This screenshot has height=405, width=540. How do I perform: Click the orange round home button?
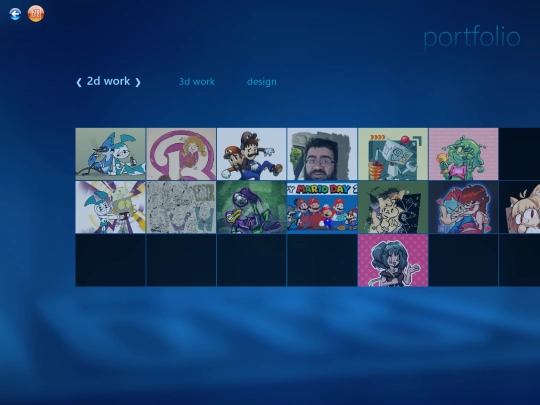click(36, 14)
